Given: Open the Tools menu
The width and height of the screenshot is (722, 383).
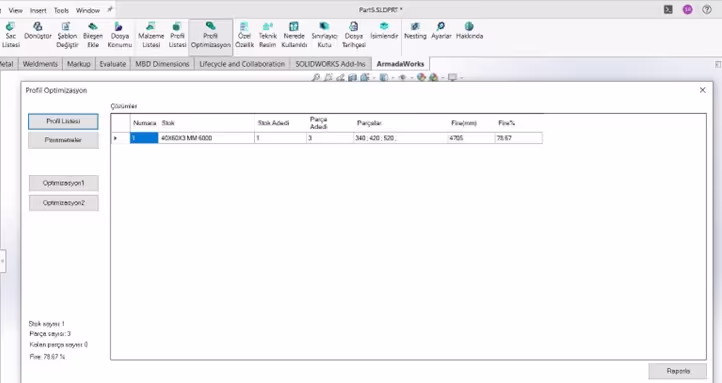Looking at the screenshot, I should point(61,10).
